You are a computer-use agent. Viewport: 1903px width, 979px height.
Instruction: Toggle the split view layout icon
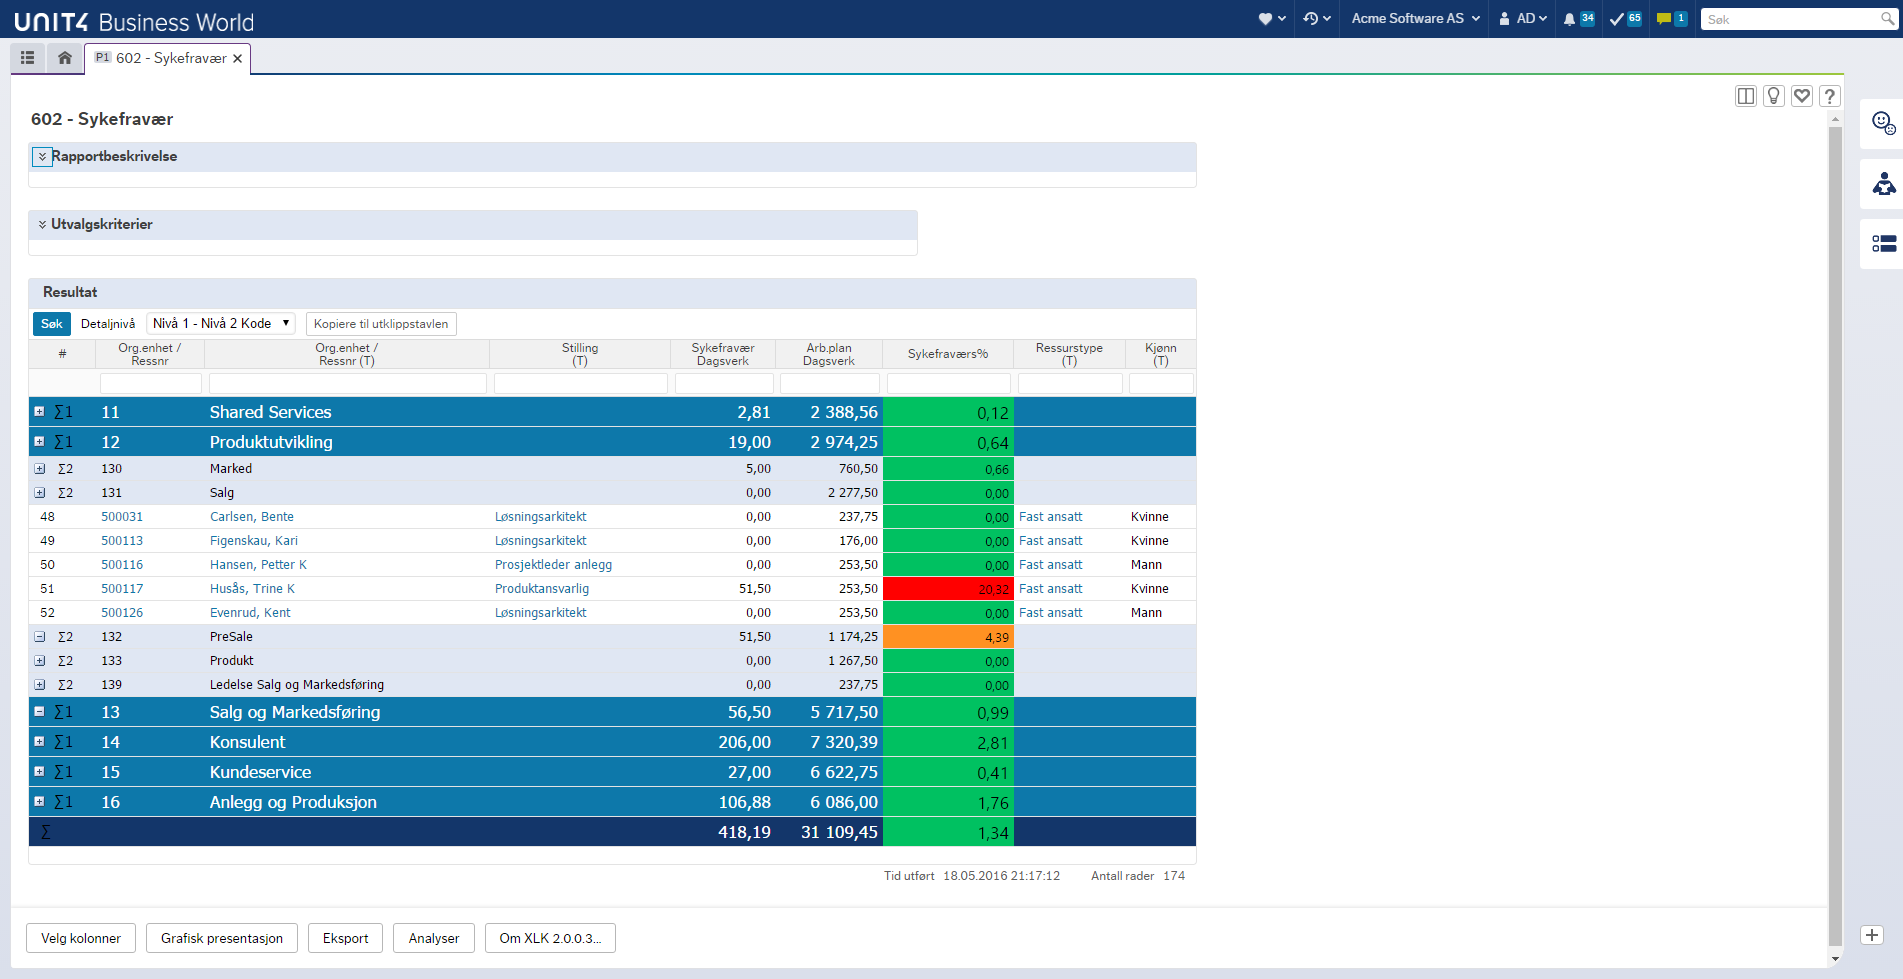1746,96
